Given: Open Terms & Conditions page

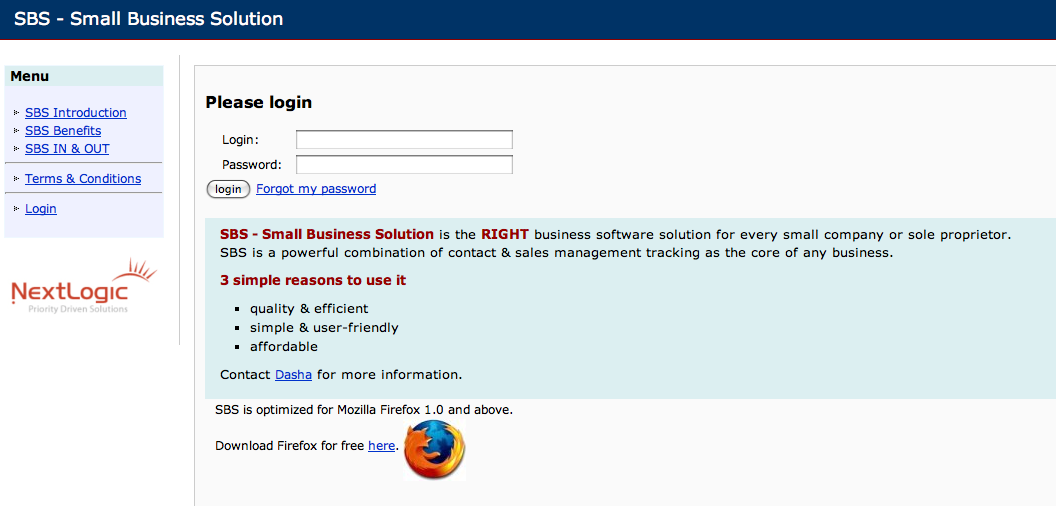Looking at the screenshot, I should tap(83, 179).
